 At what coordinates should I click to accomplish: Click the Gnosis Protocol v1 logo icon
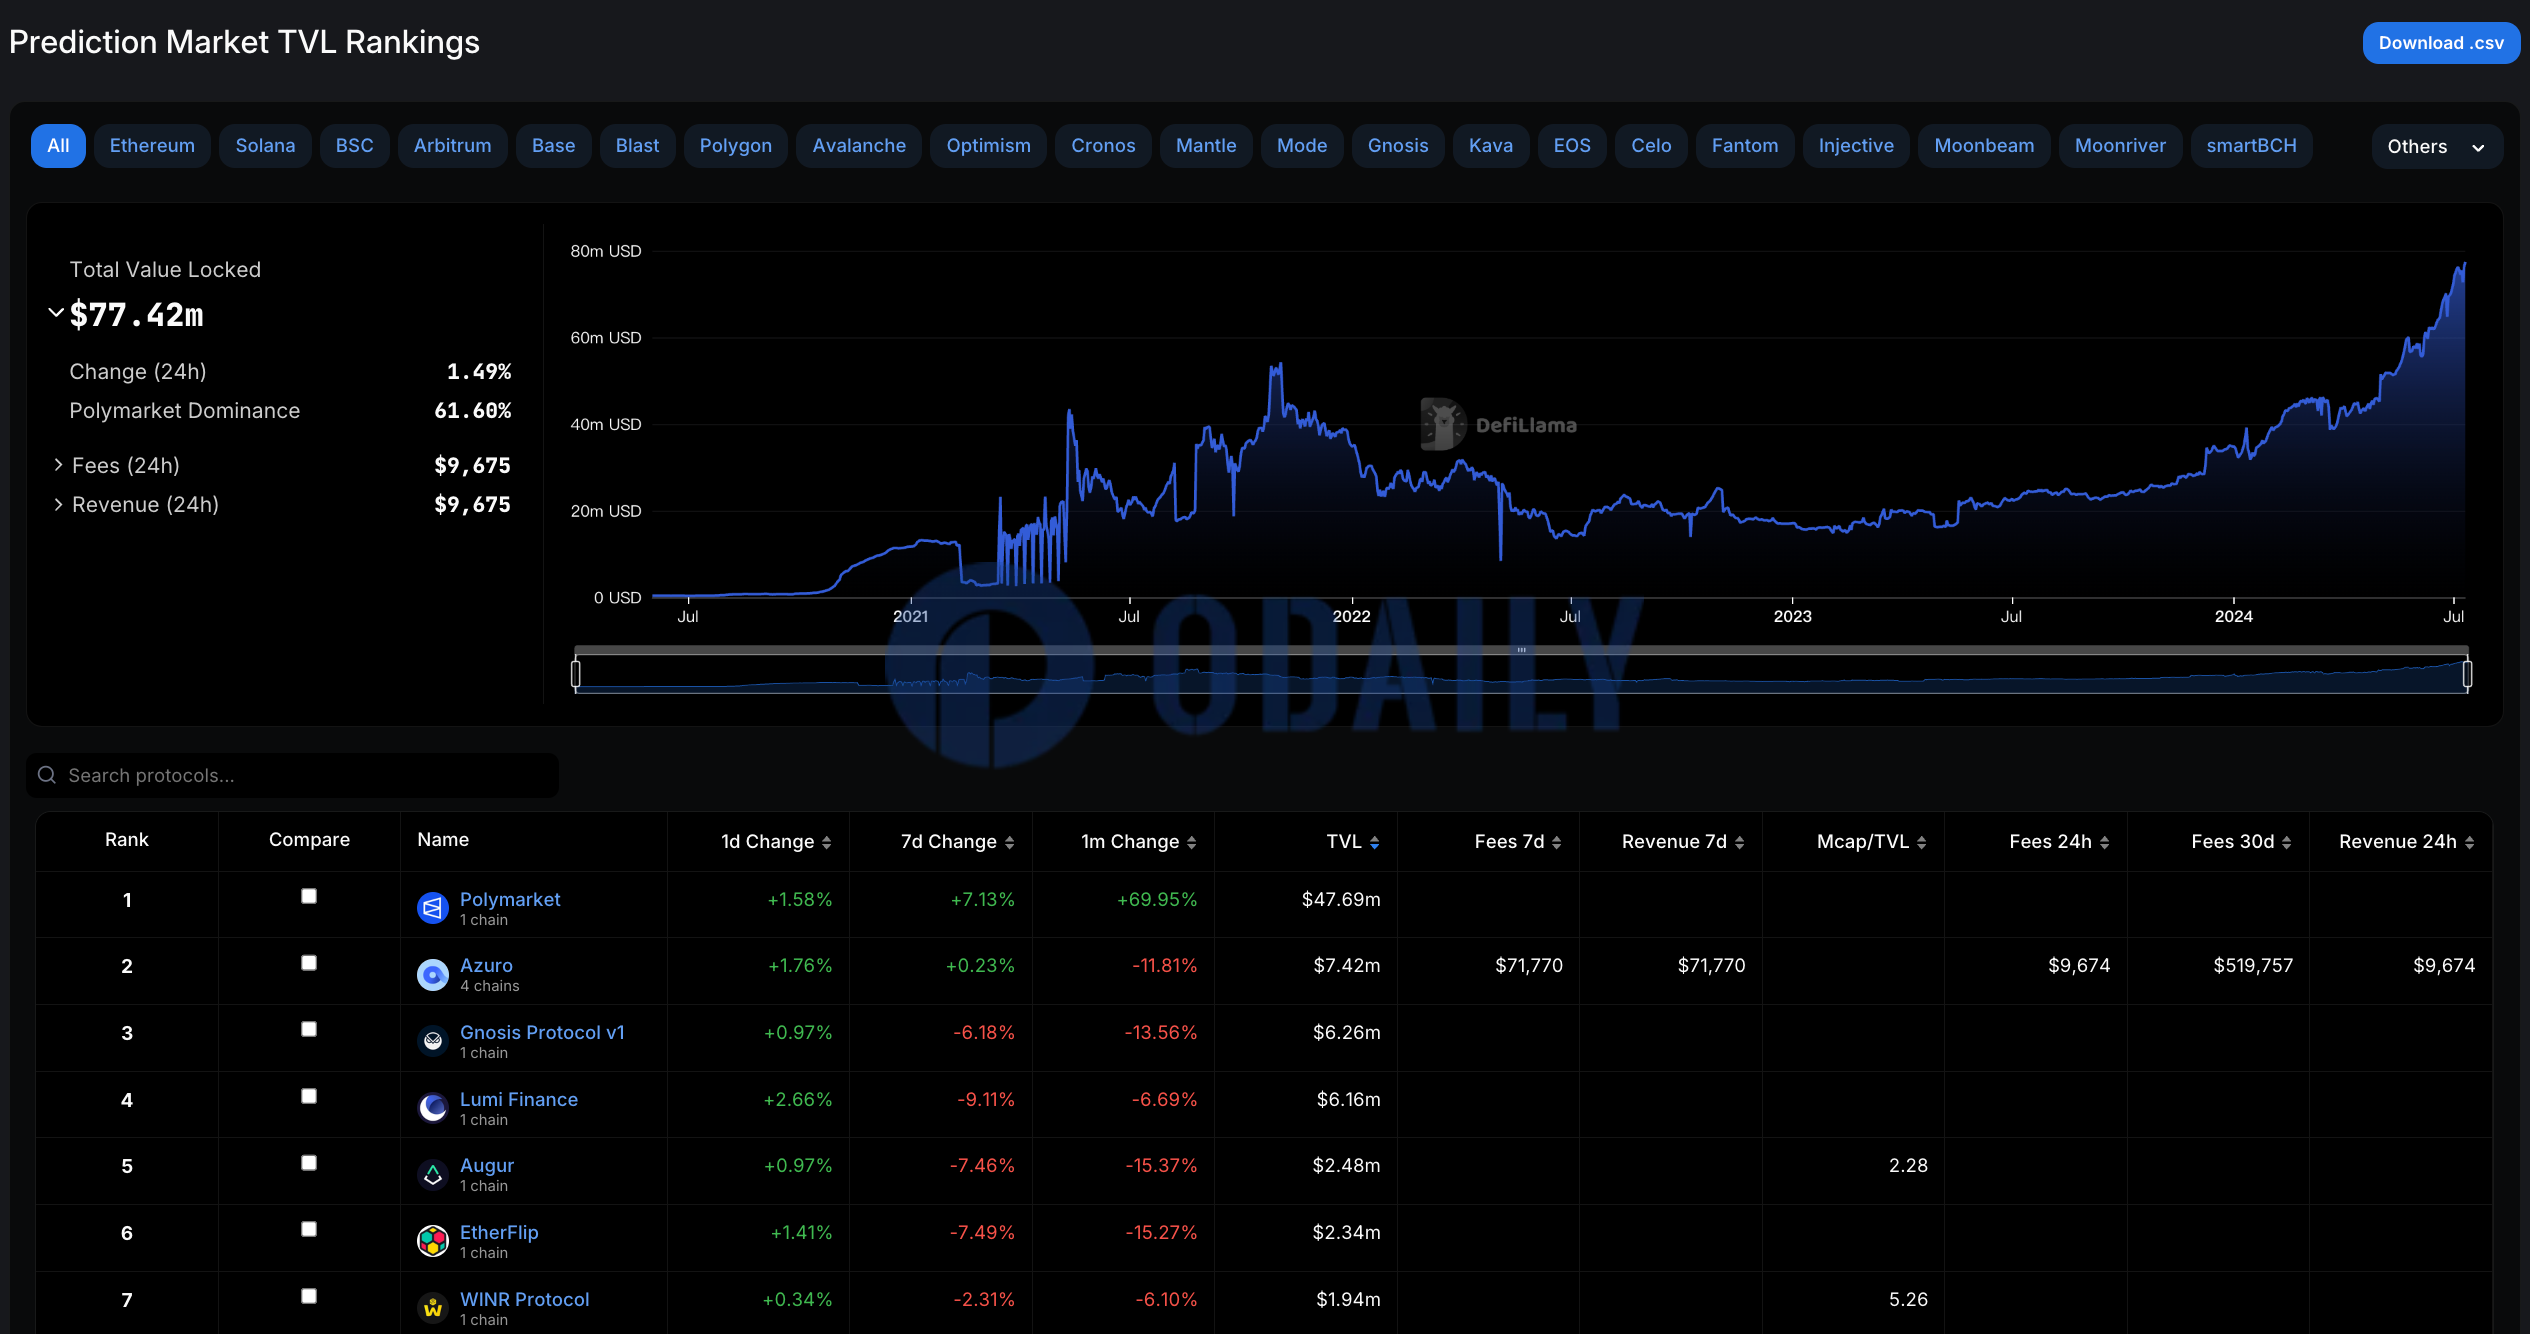(x=432, y=1041)
